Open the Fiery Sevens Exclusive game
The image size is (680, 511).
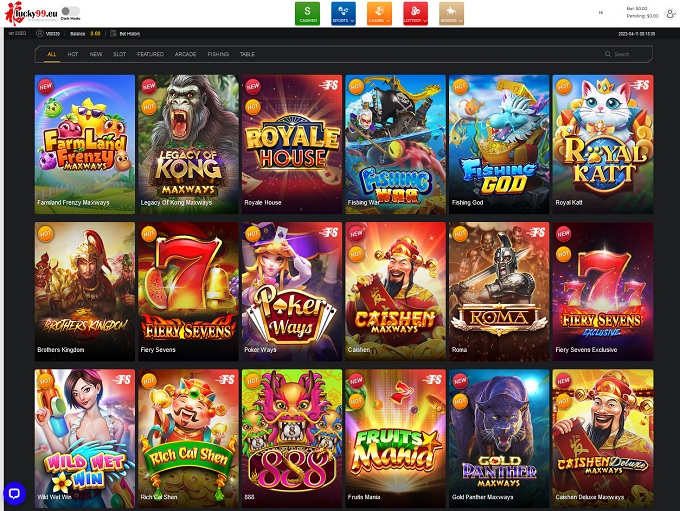coord(603,292)
